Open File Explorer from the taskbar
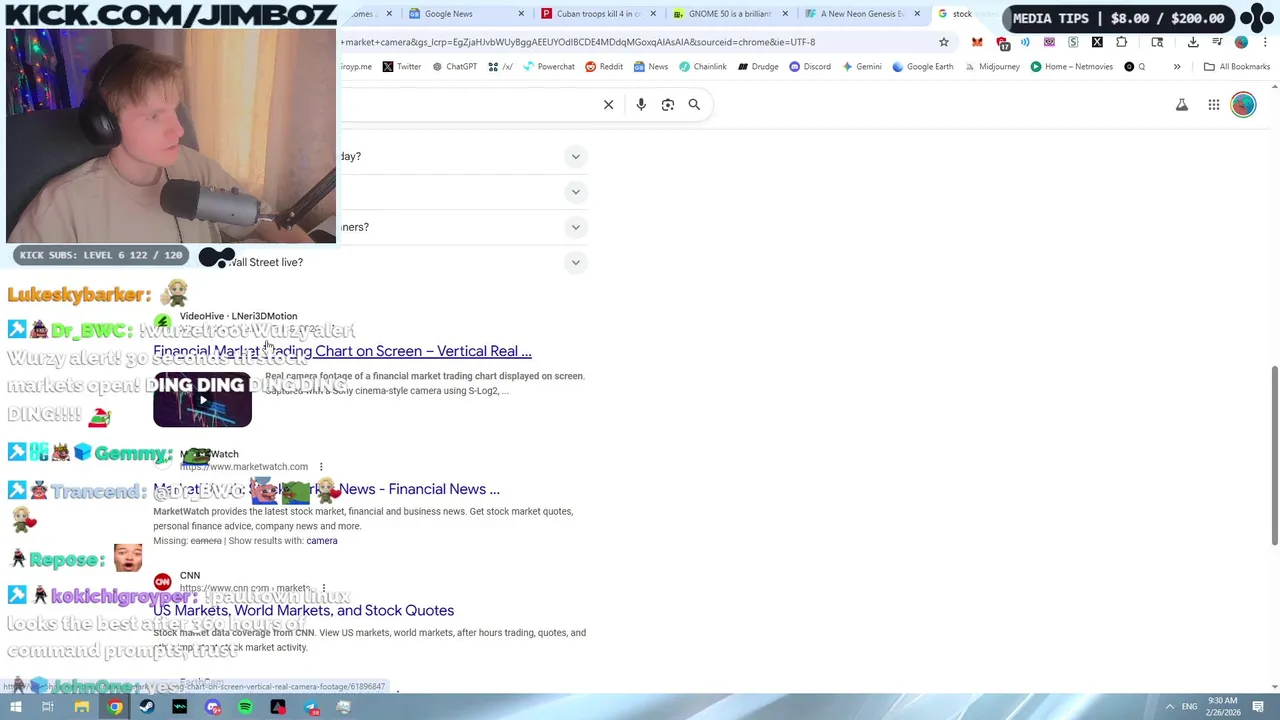 tap(82, 707)
